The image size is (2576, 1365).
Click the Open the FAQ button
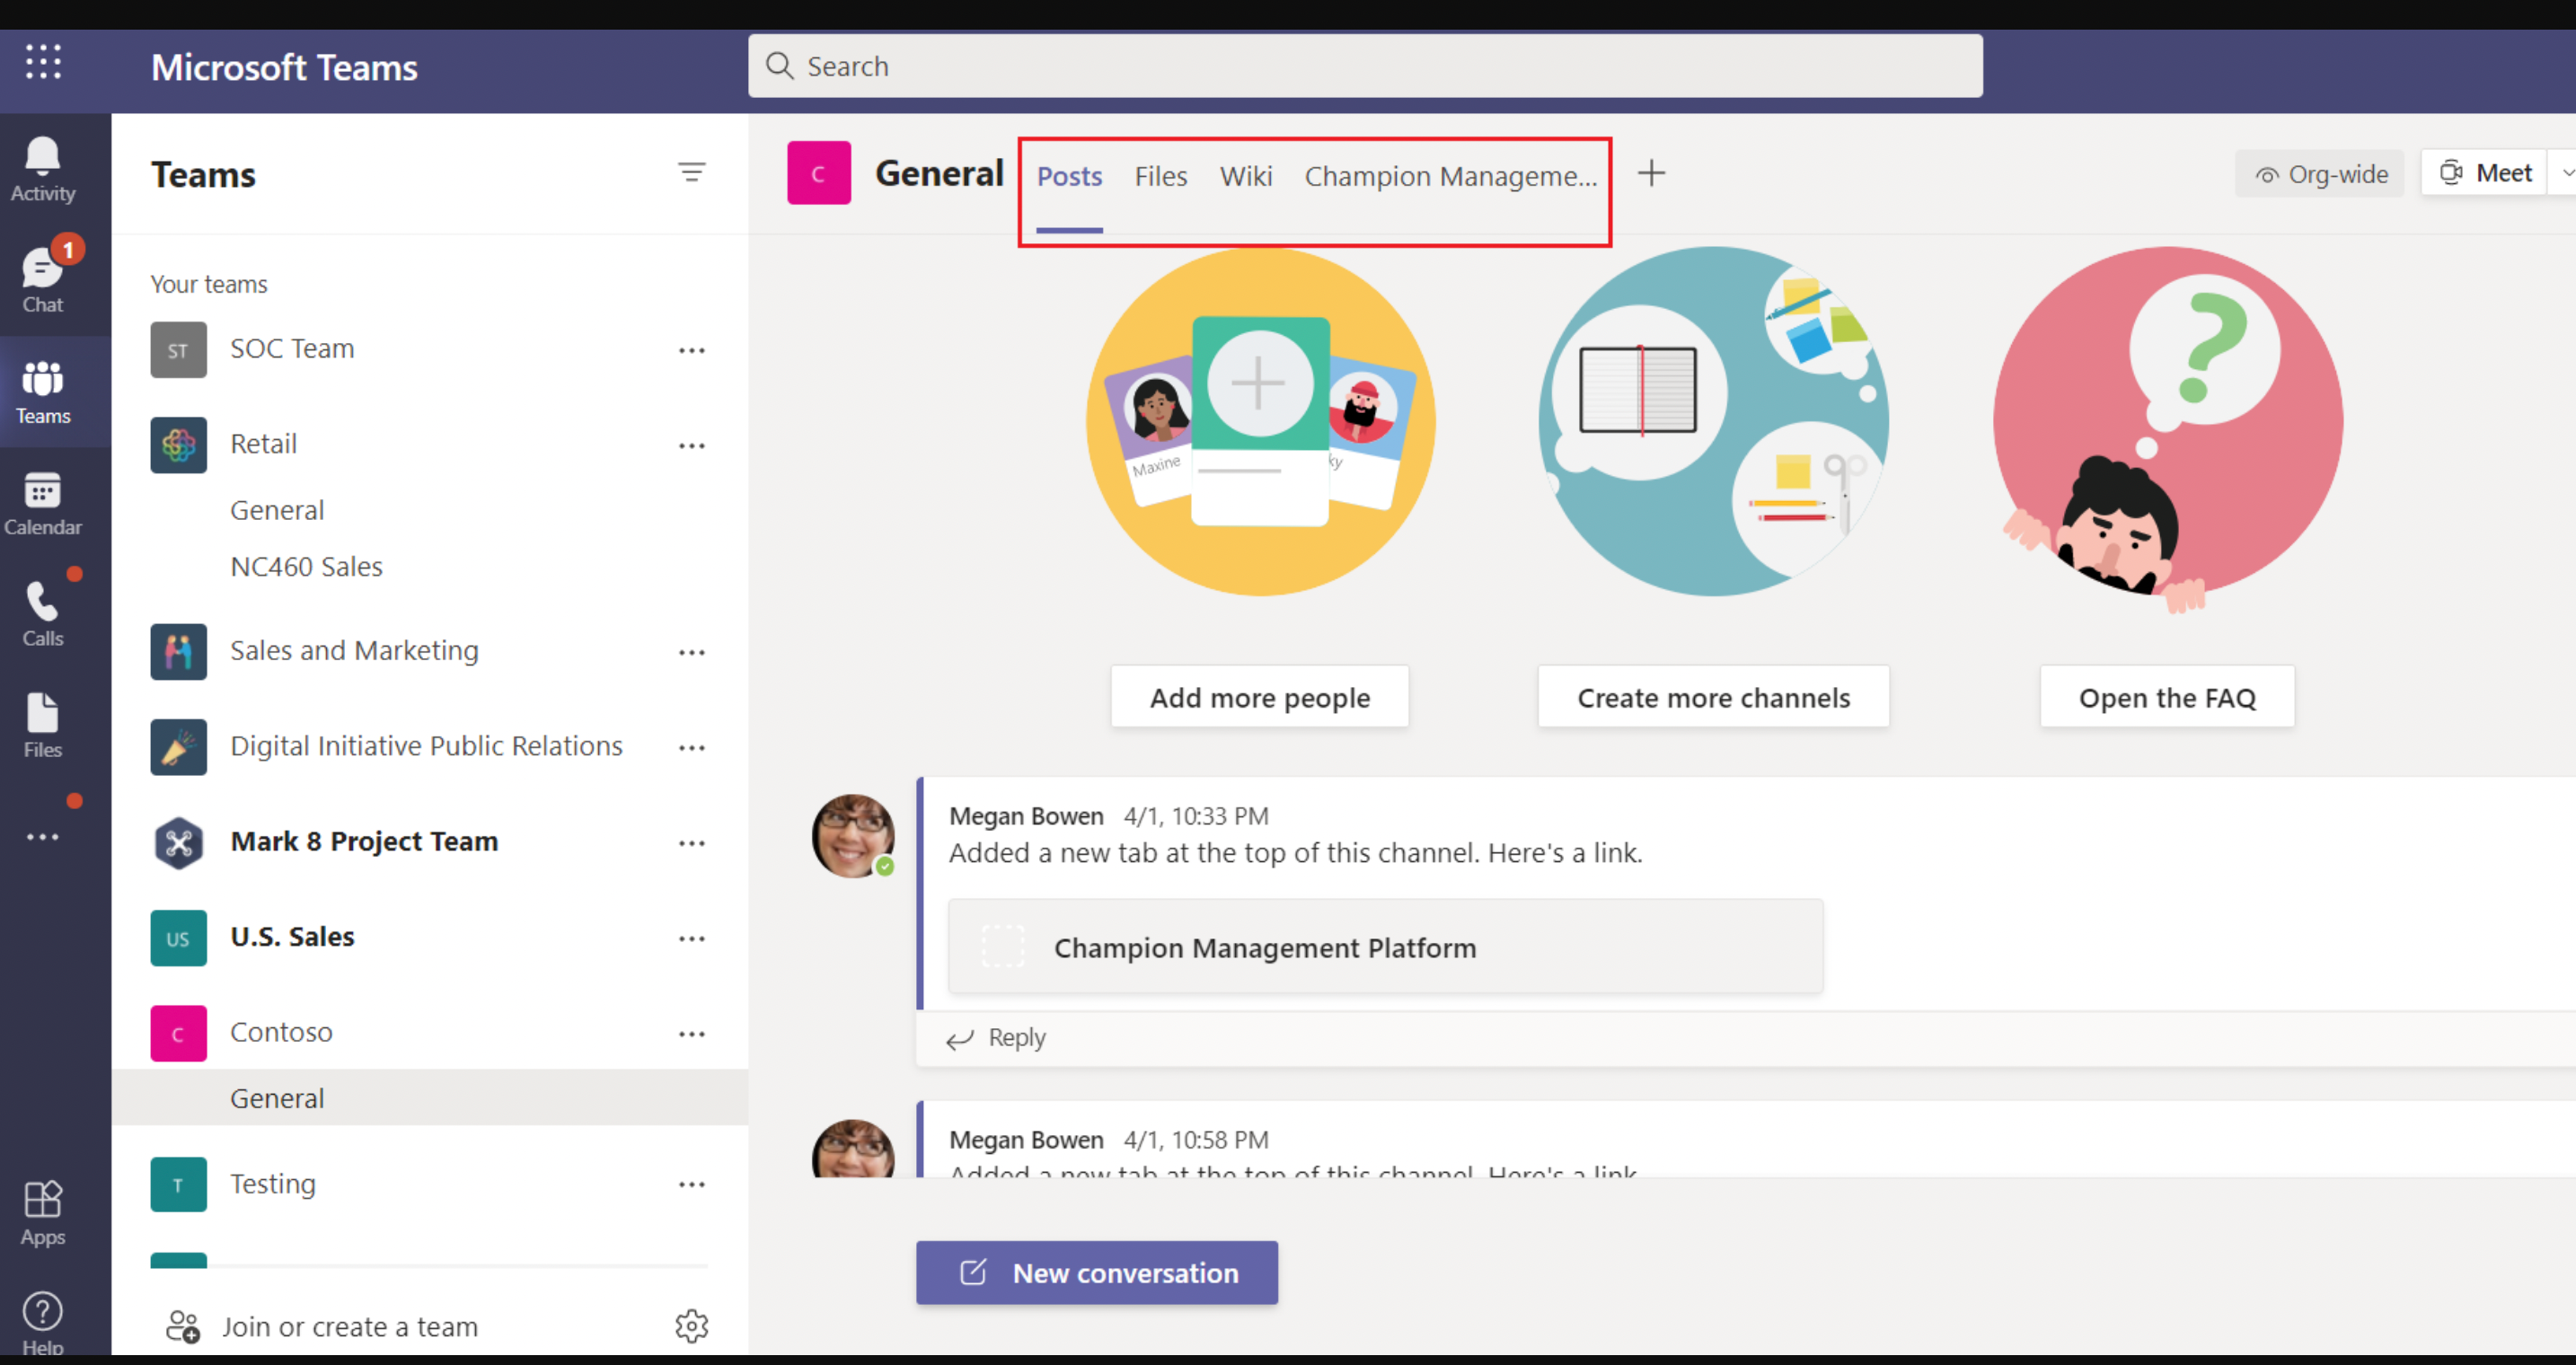point(2167,697)
